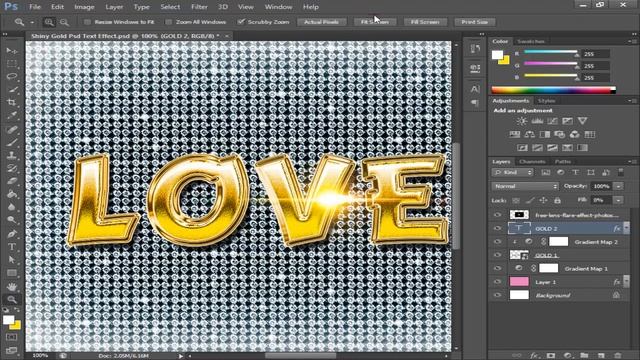Select the Crop tool
The width and height of the screenshot is (640, 360).
[11, 102]
